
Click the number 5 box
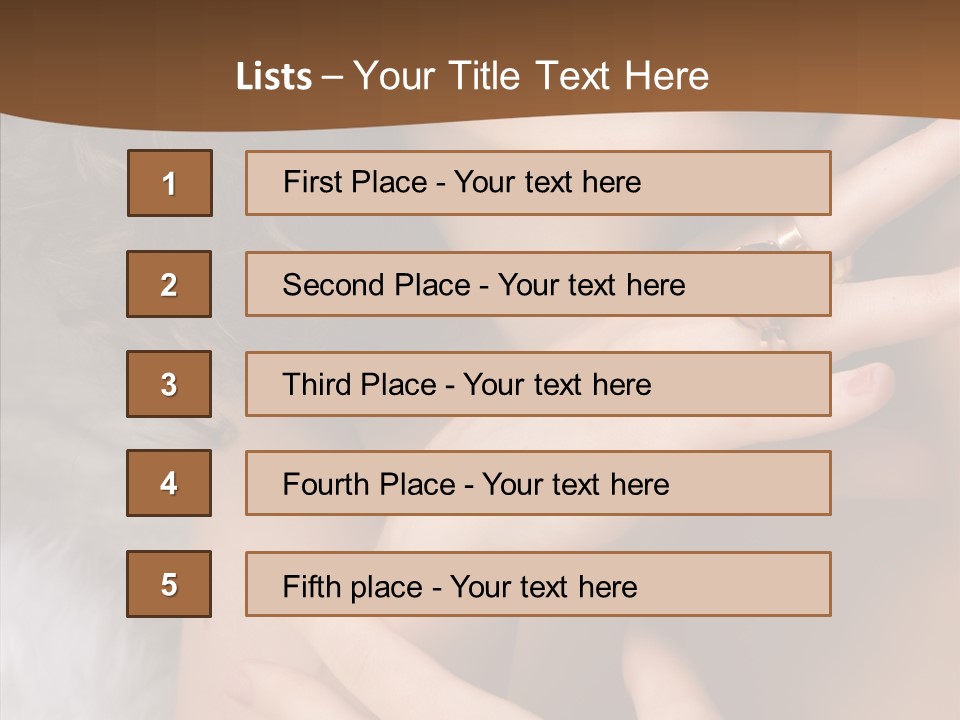click(x=169, y=584)
